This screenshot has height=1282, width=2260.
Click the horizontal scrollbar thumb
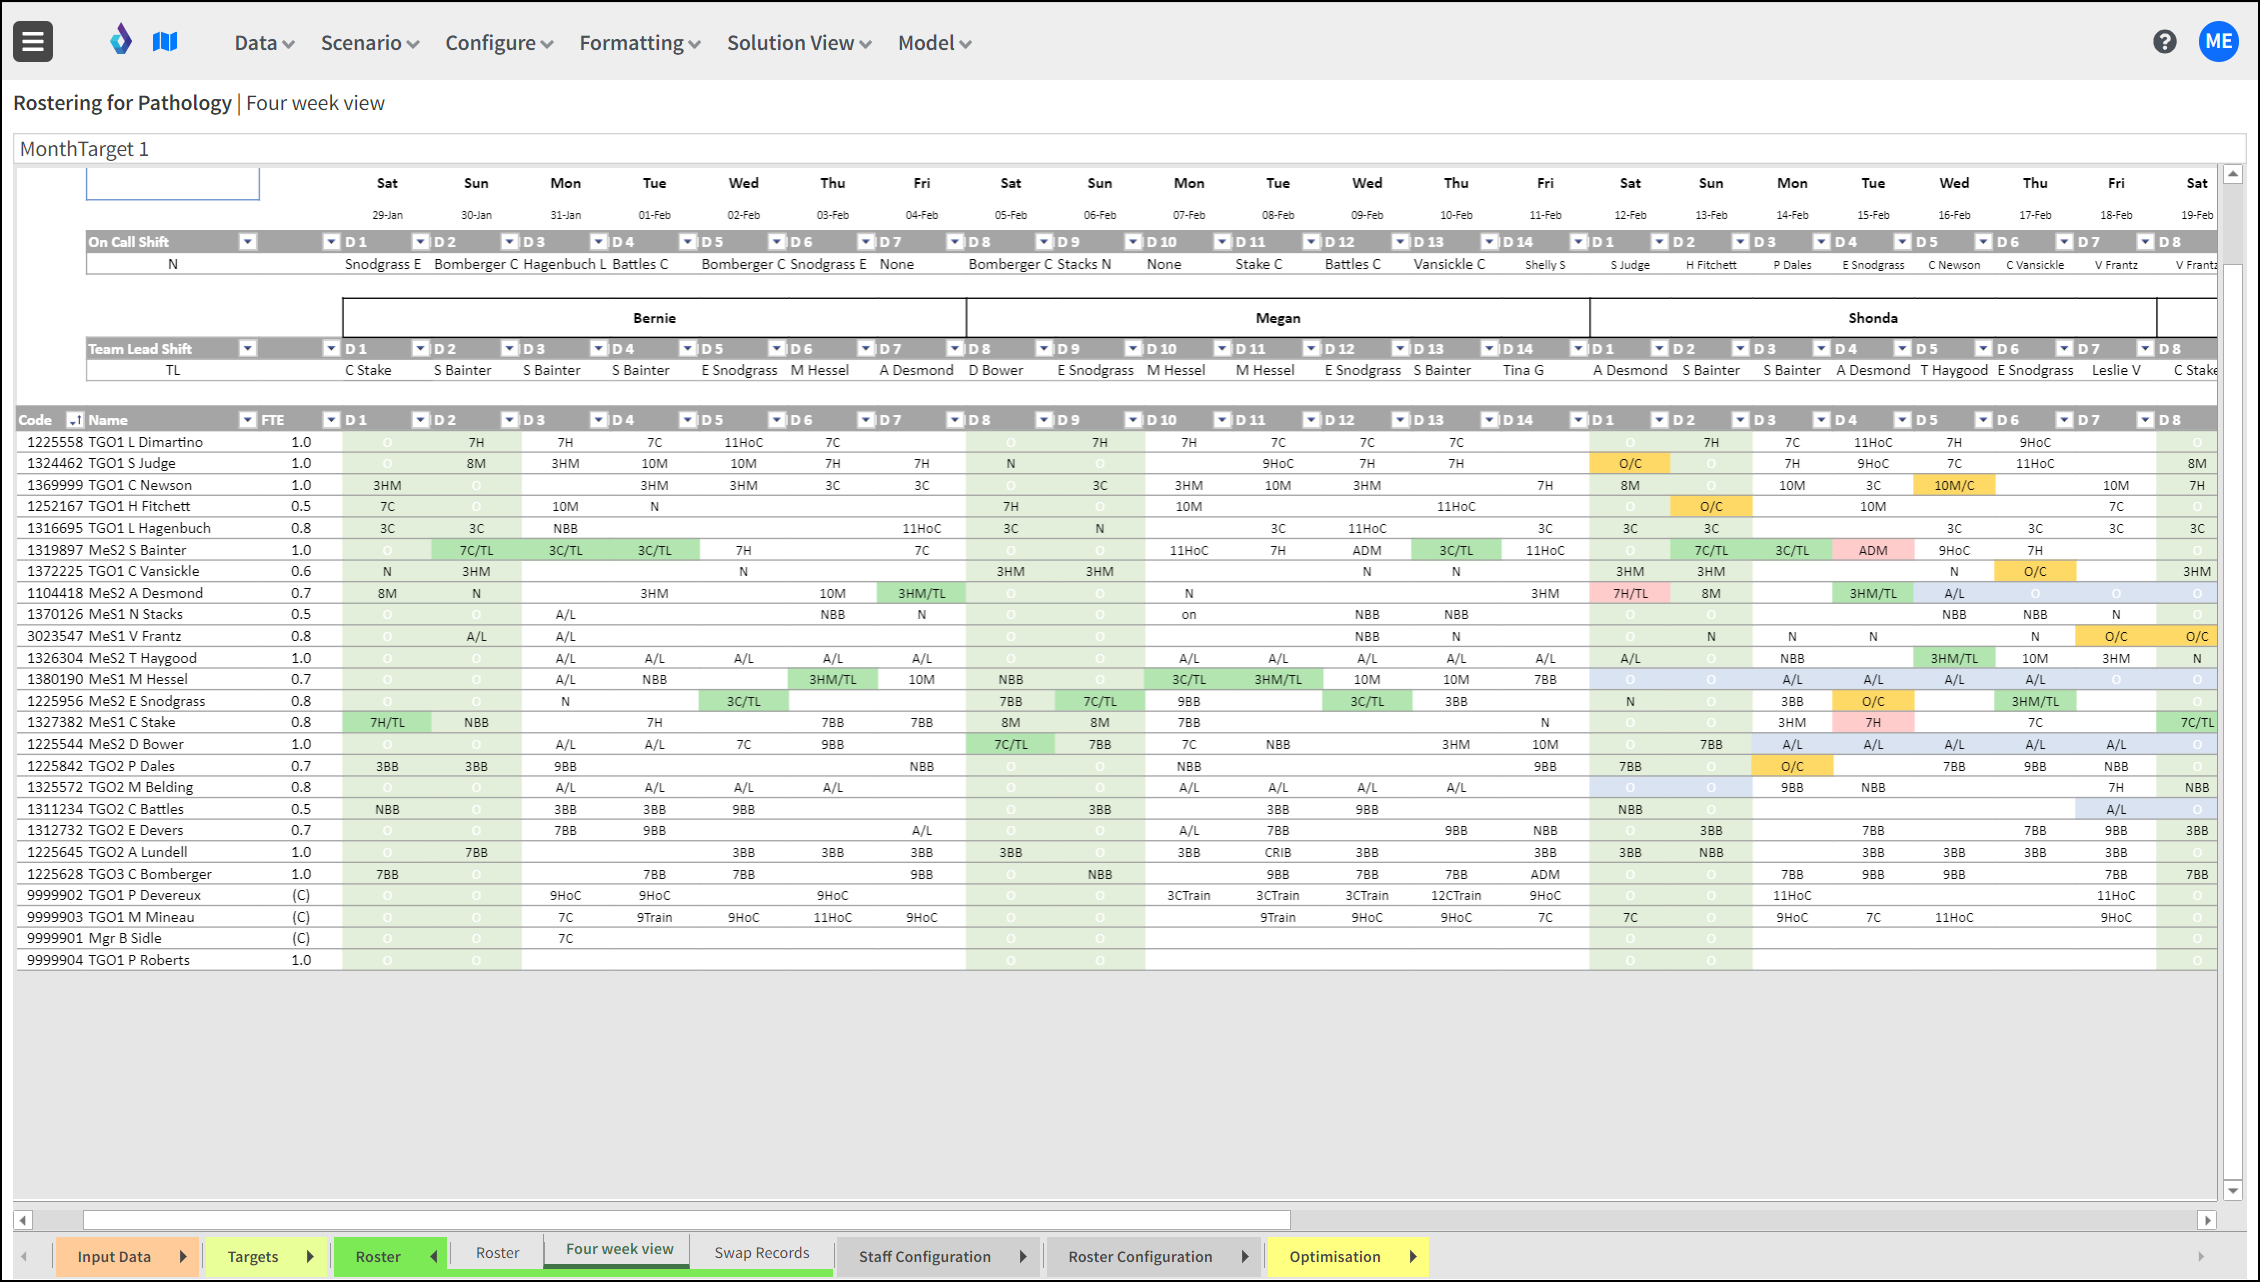point(687,1220)
